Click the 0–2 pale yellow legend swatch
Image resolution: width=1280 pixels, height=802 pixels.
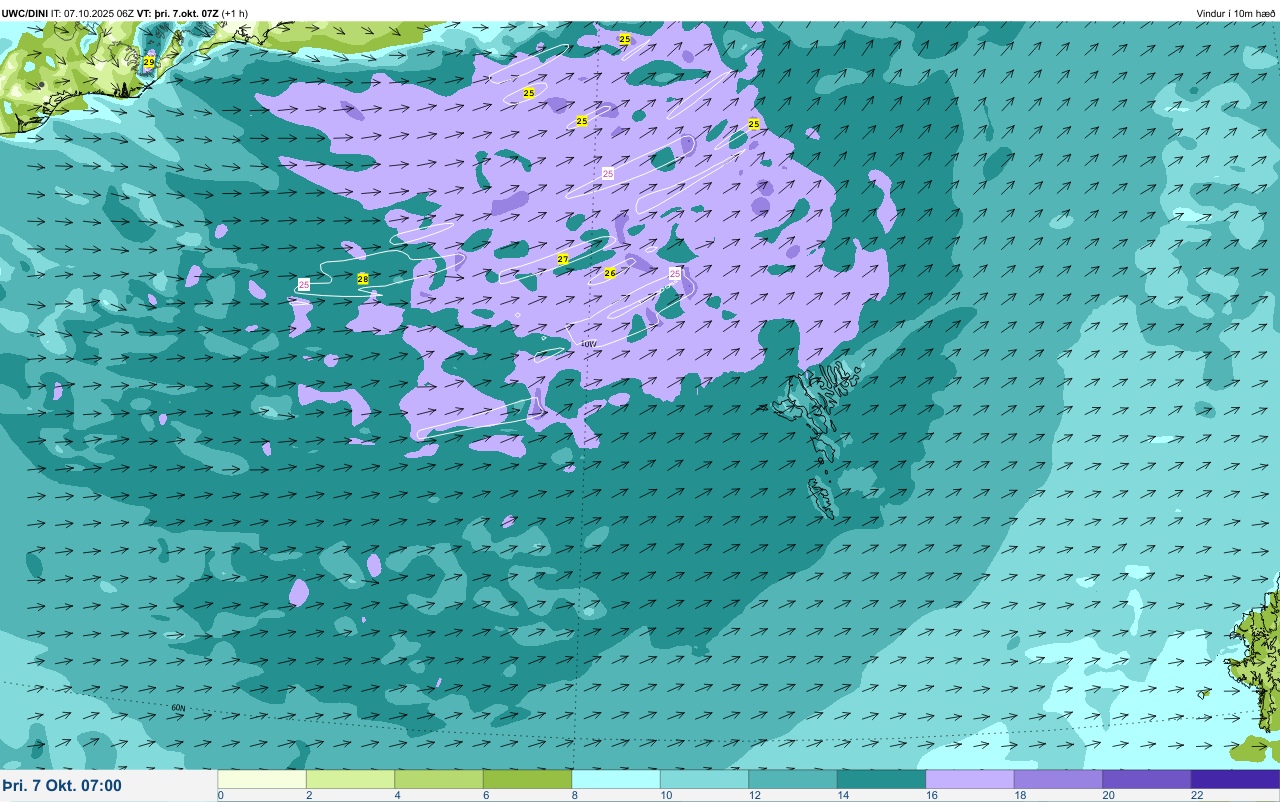[262, 779]
